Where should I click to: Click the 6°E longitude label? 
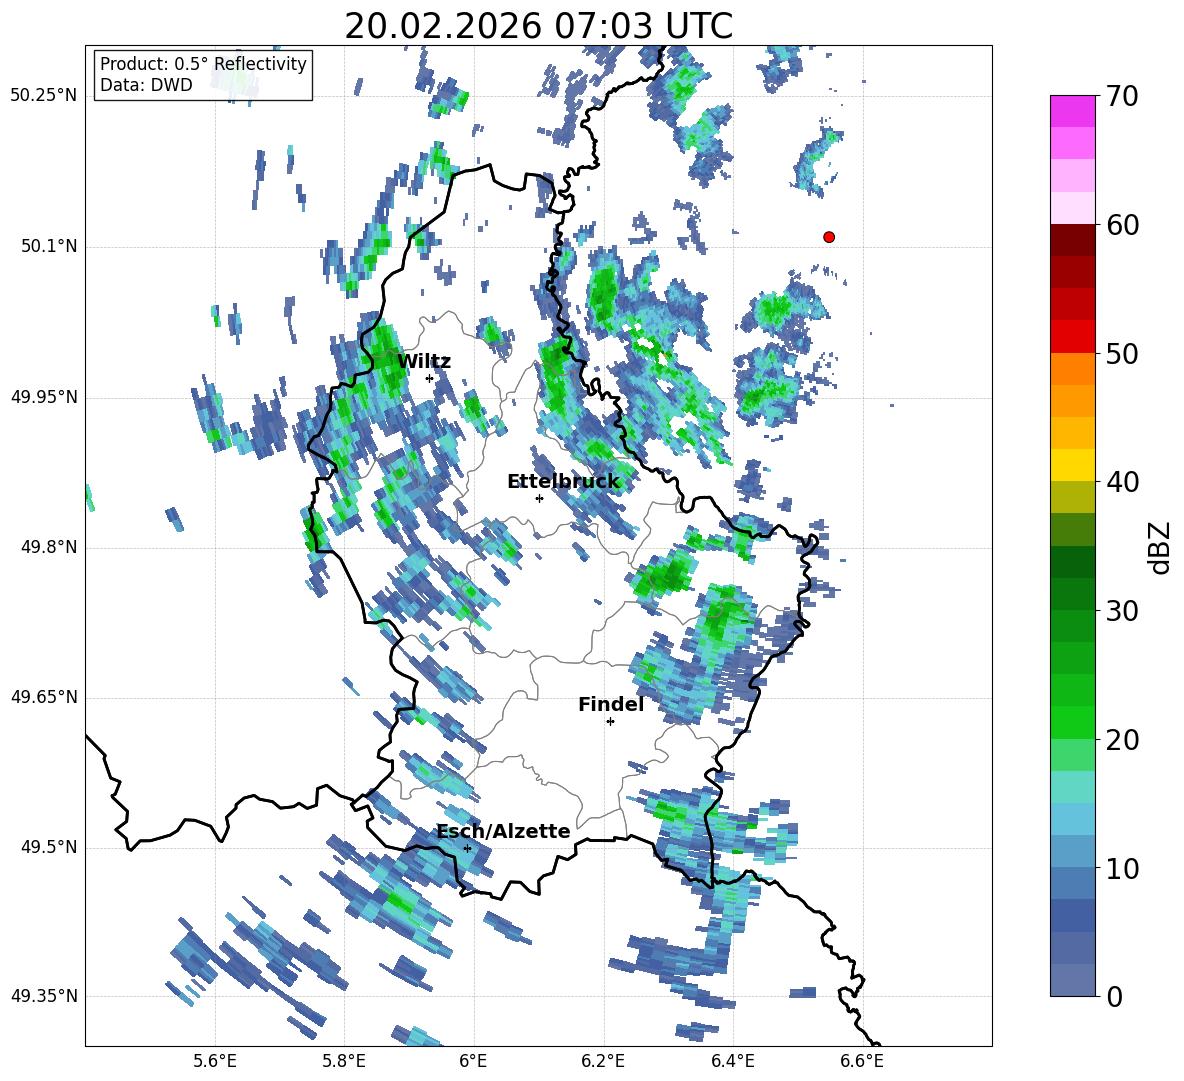[x=473, y=1061]
